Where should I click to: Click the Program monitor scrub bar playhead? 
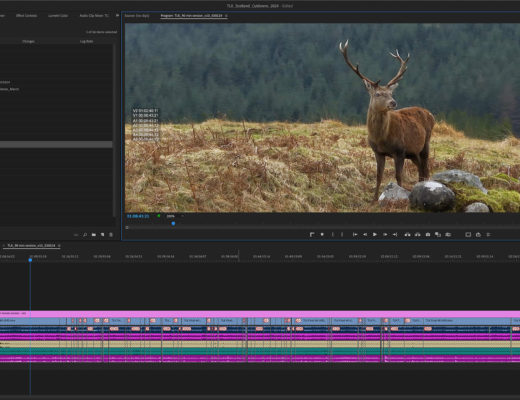(x=173, y=223)
